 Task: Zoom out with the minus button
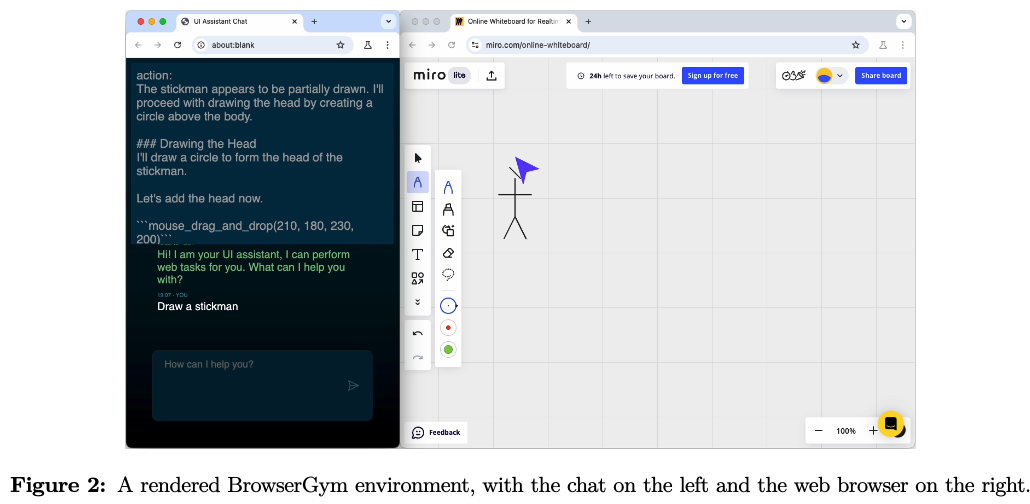click(x=818, y=431)
